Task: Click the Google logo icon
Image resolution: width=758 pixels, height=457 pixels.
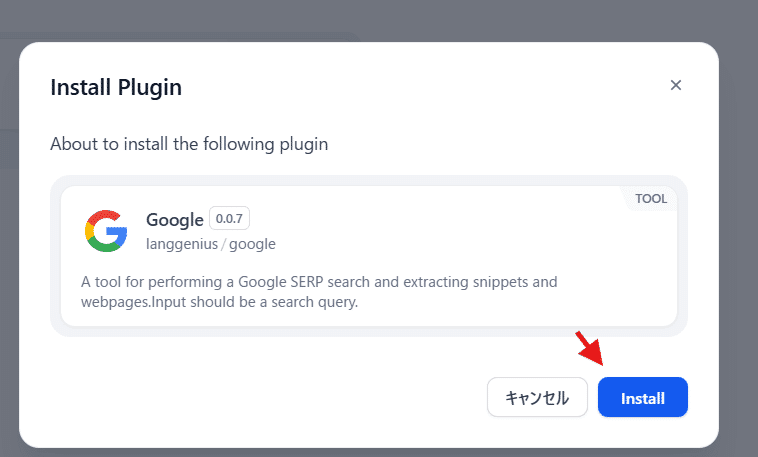Action: coord(106,231)
